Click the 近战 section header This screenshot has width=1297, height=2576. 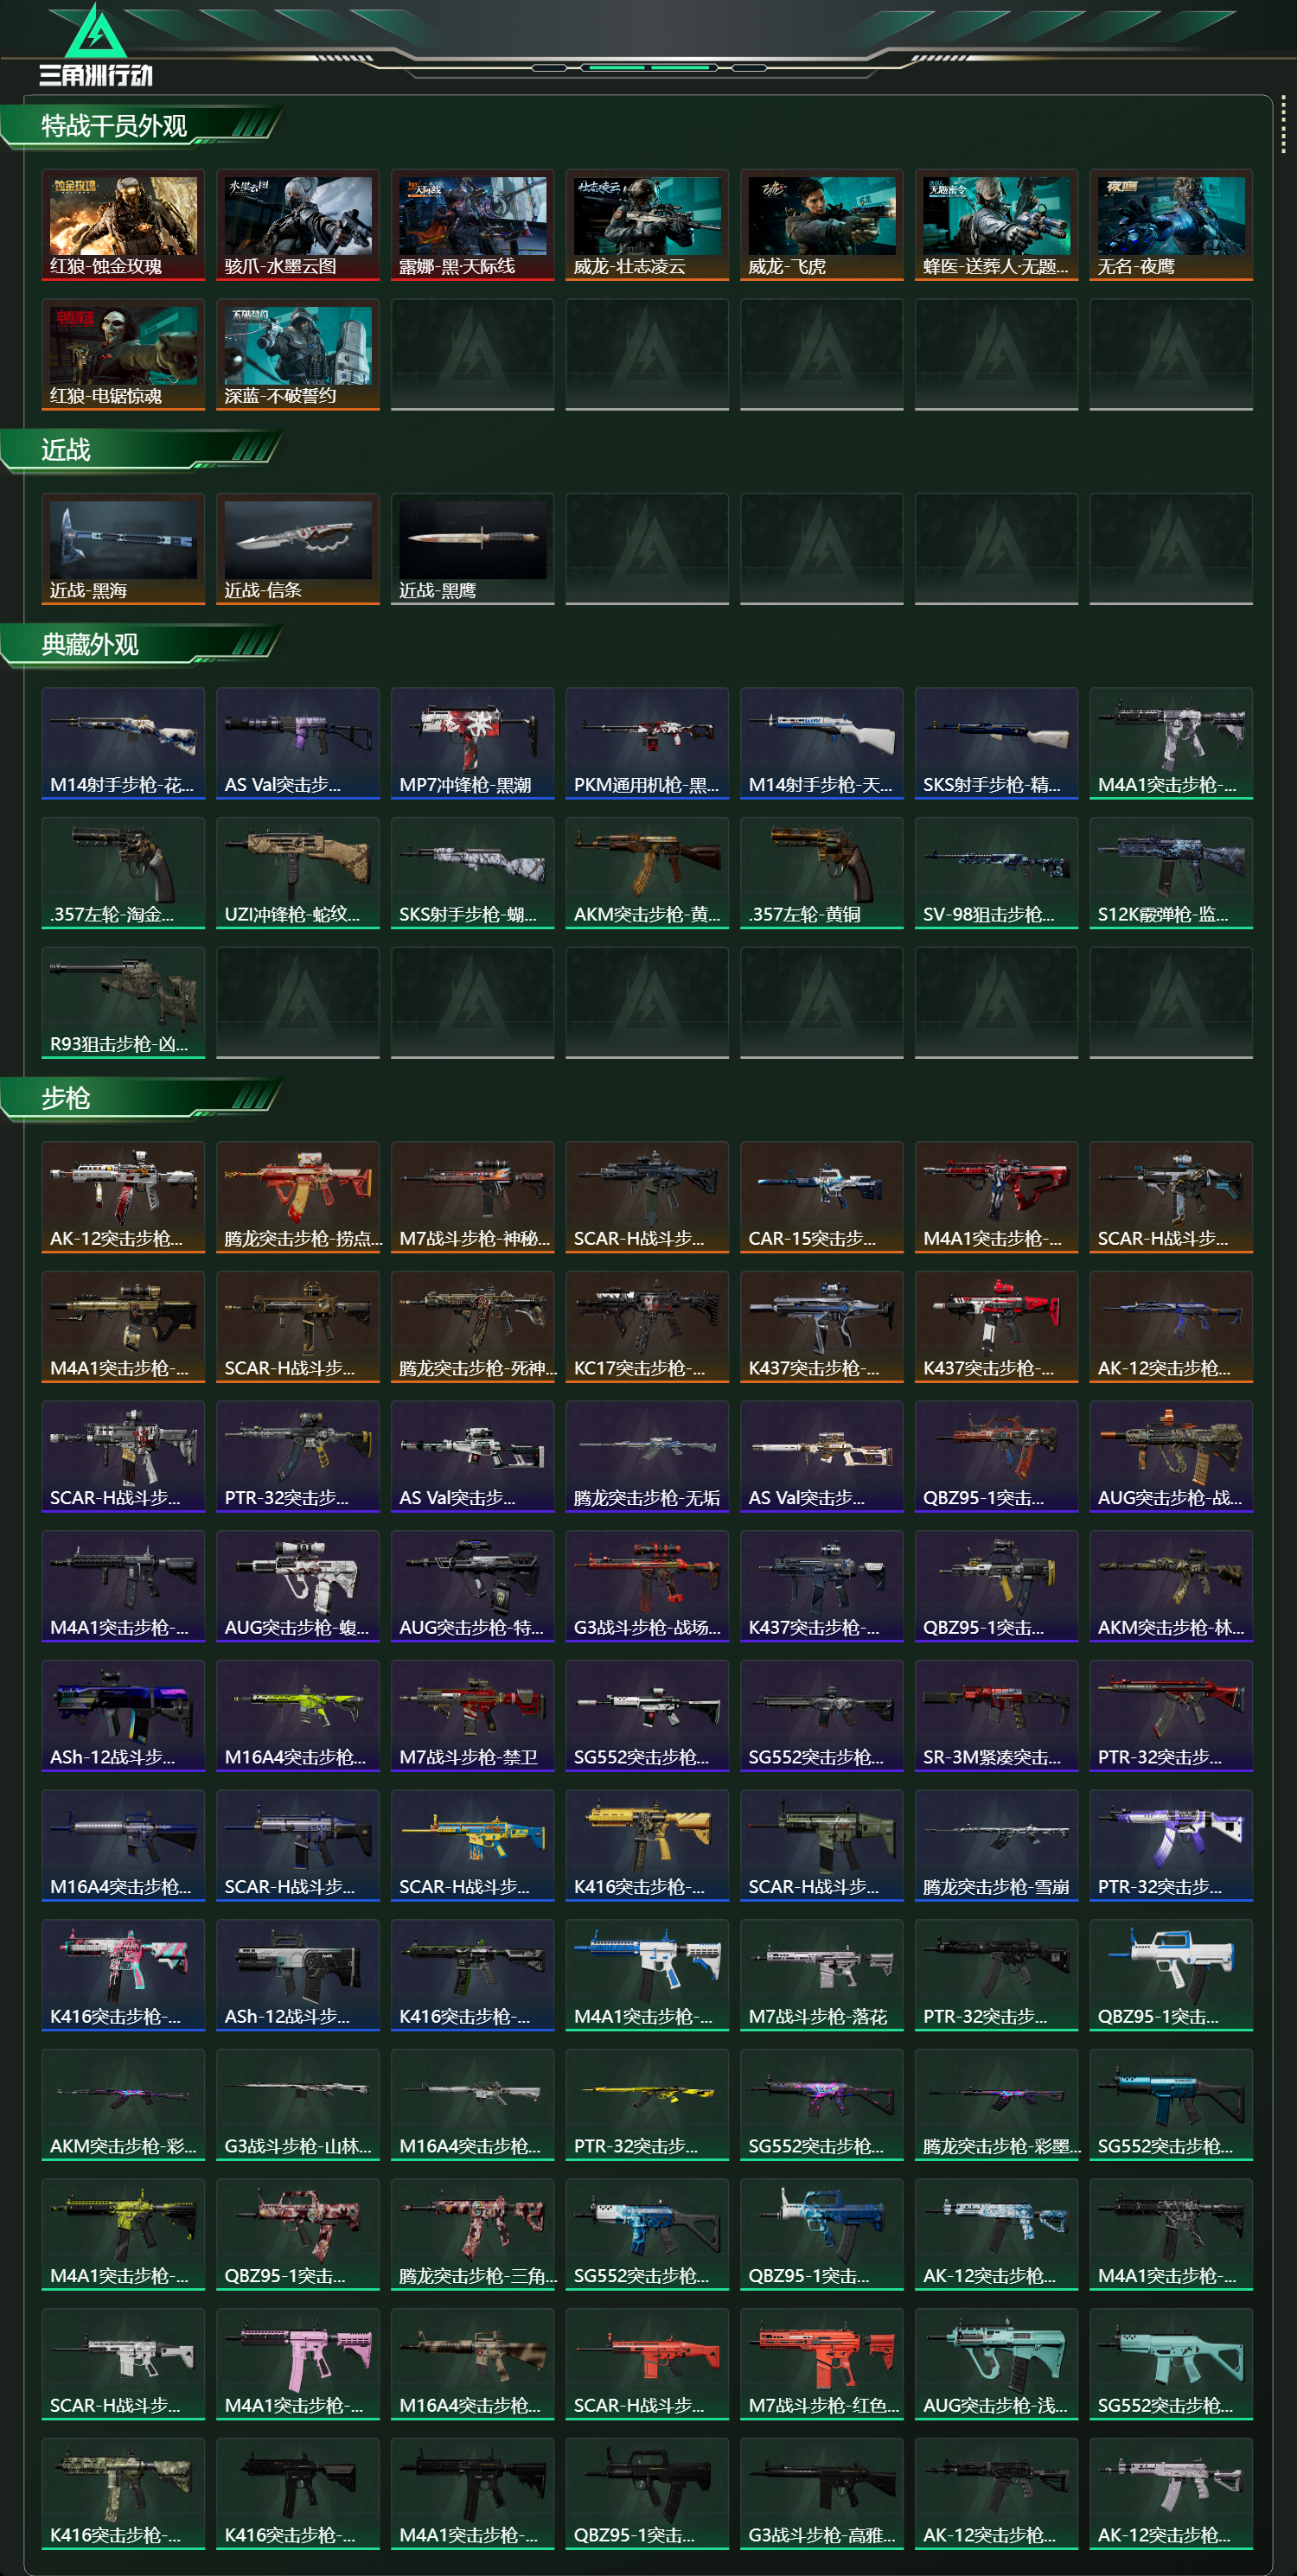coord(66,450)
